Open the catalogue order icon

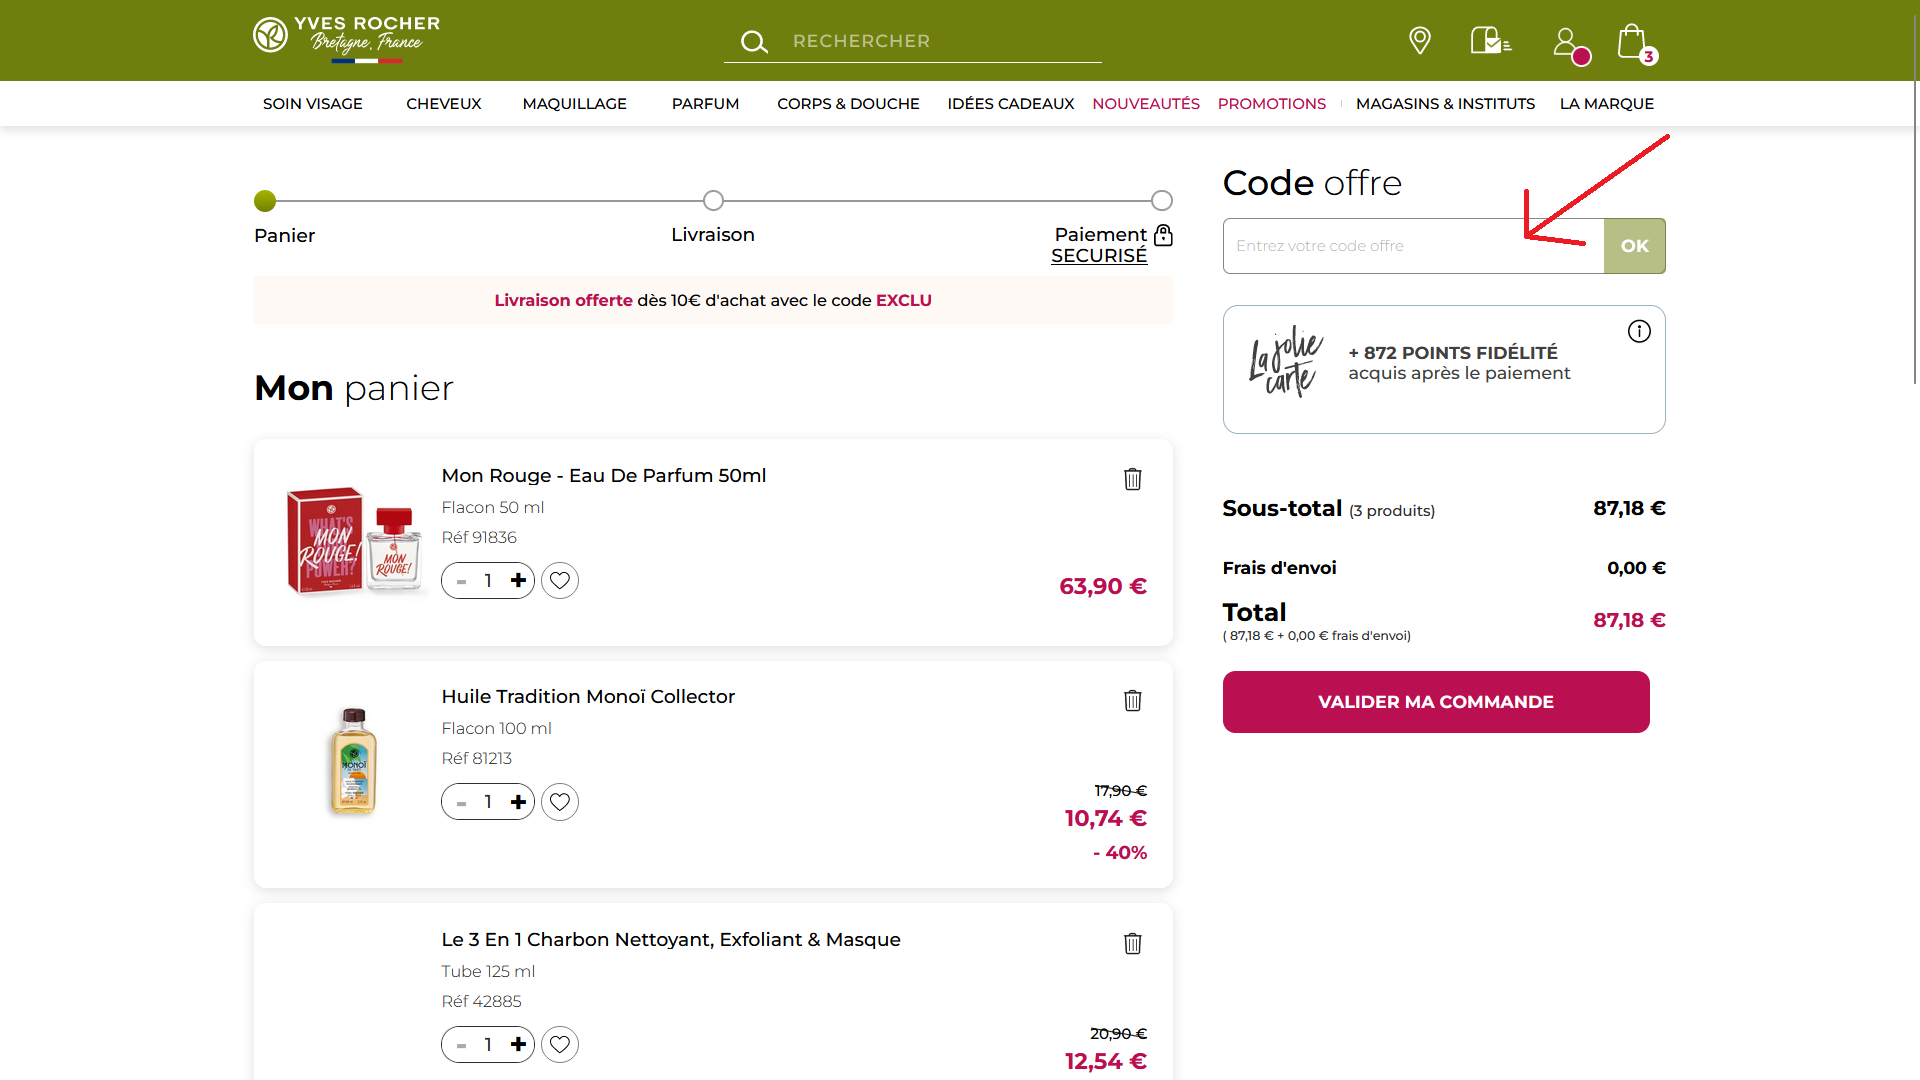[x=1490, y=41]
